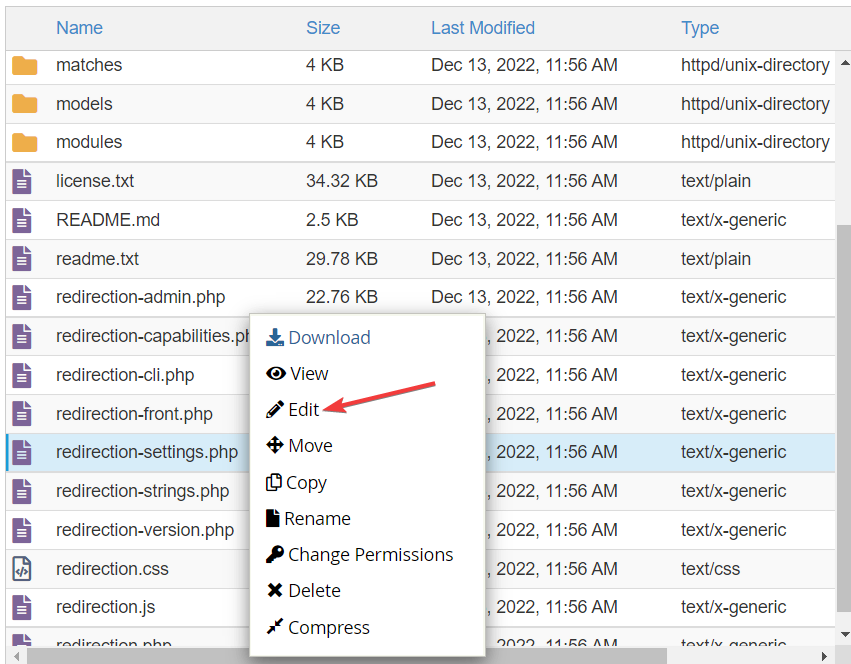Image resolution: width=851 pixels, height=664 pixels.
Task: Click the folder icon beside models
Action: [22, 103]
